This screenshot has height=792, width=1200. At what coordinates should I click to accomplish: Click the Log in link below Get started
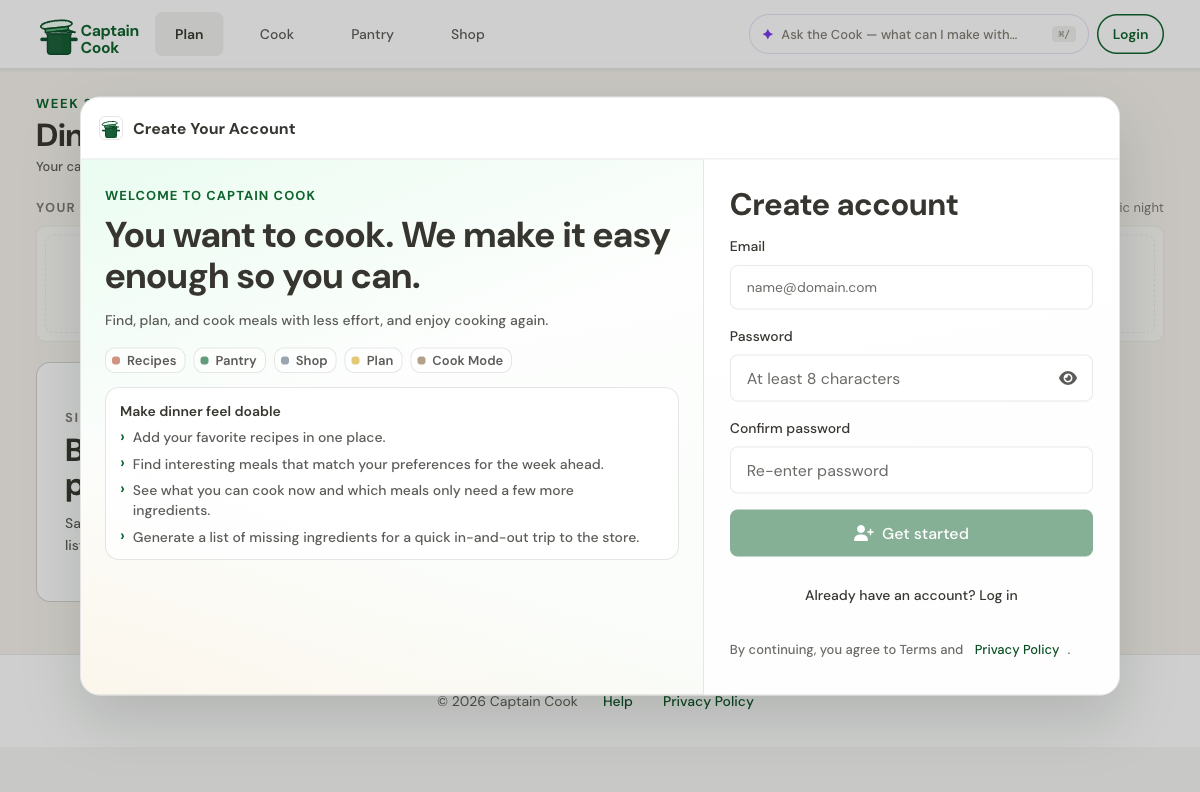tap(998, 595)
